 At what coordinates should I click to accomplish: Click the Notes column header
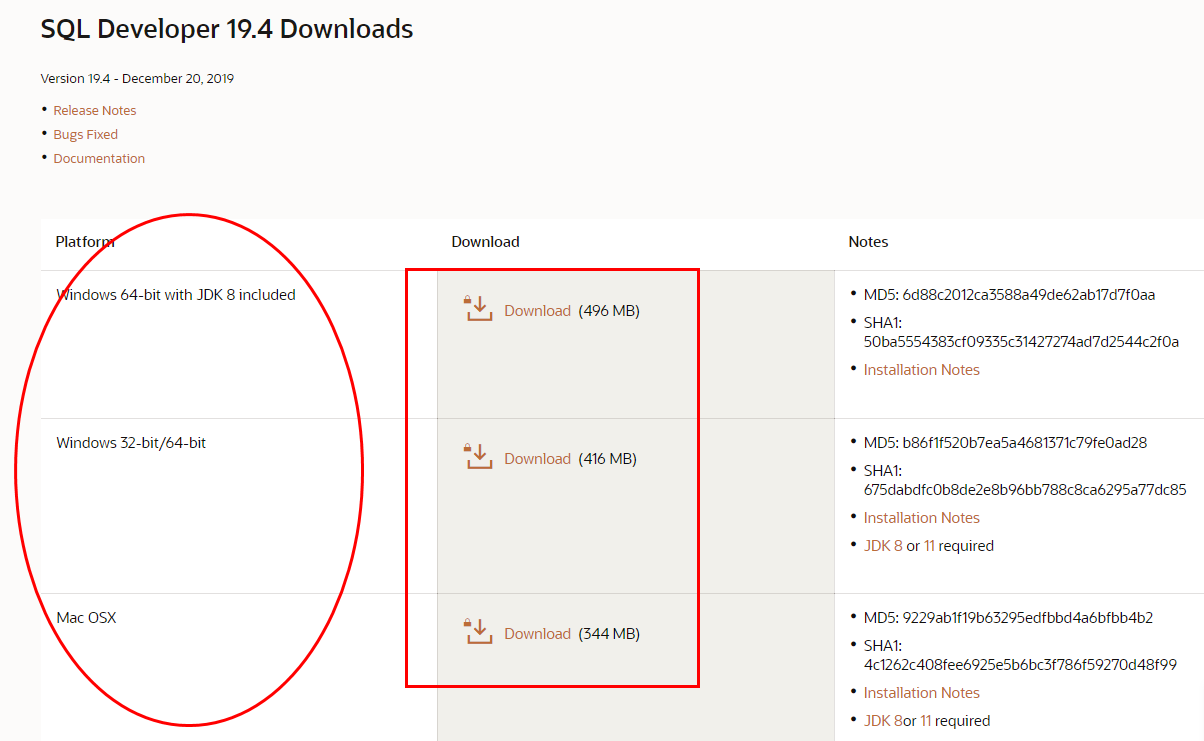868,242
